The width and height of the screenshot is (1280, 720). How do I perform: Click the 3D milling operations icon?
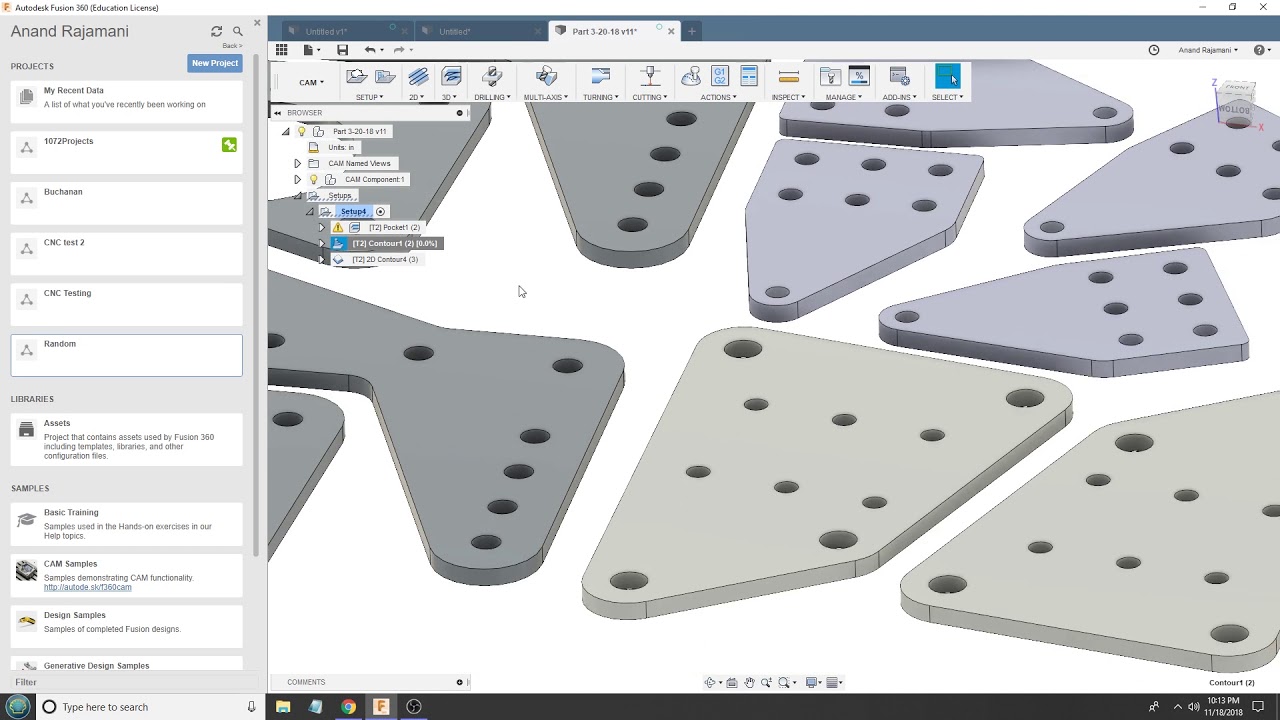[x=451, y=77]
